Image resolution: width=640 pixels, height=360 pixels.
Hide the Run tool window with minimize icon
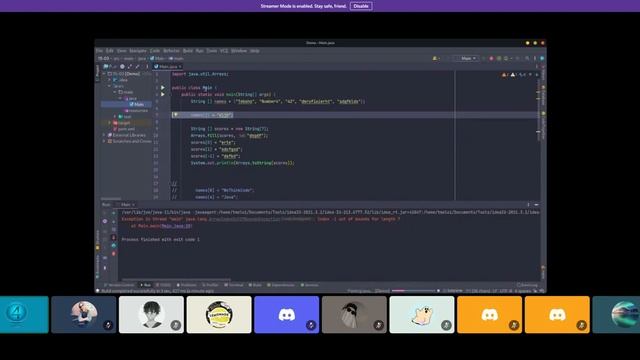click(x=536, y=204)
